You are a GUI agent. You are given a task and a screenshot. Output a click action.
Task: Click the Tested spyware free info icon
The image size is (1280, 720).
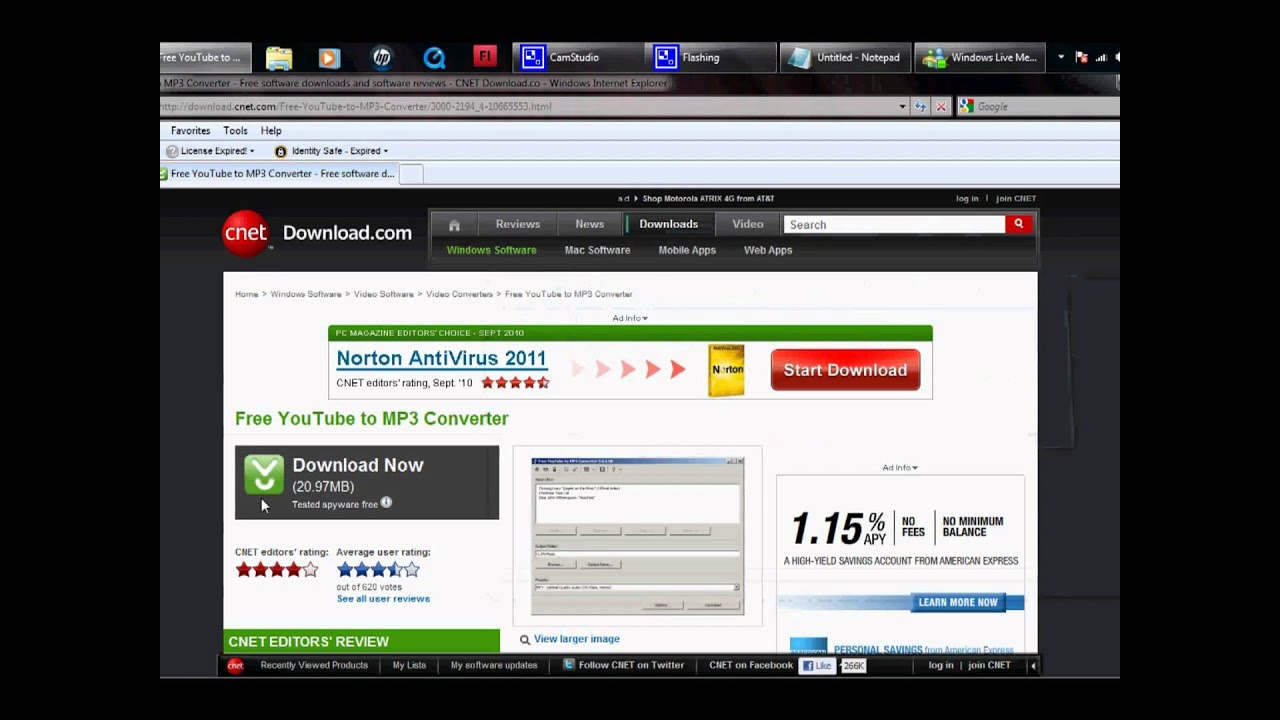386,503
